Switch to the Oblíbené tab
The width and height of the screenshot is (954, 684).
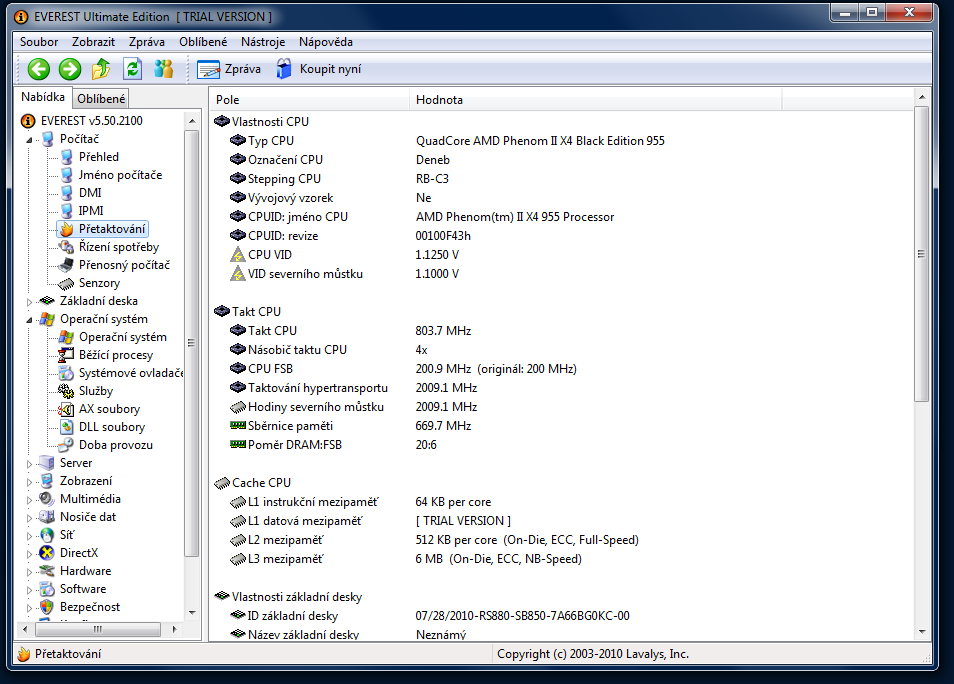(x=101, y=98)
